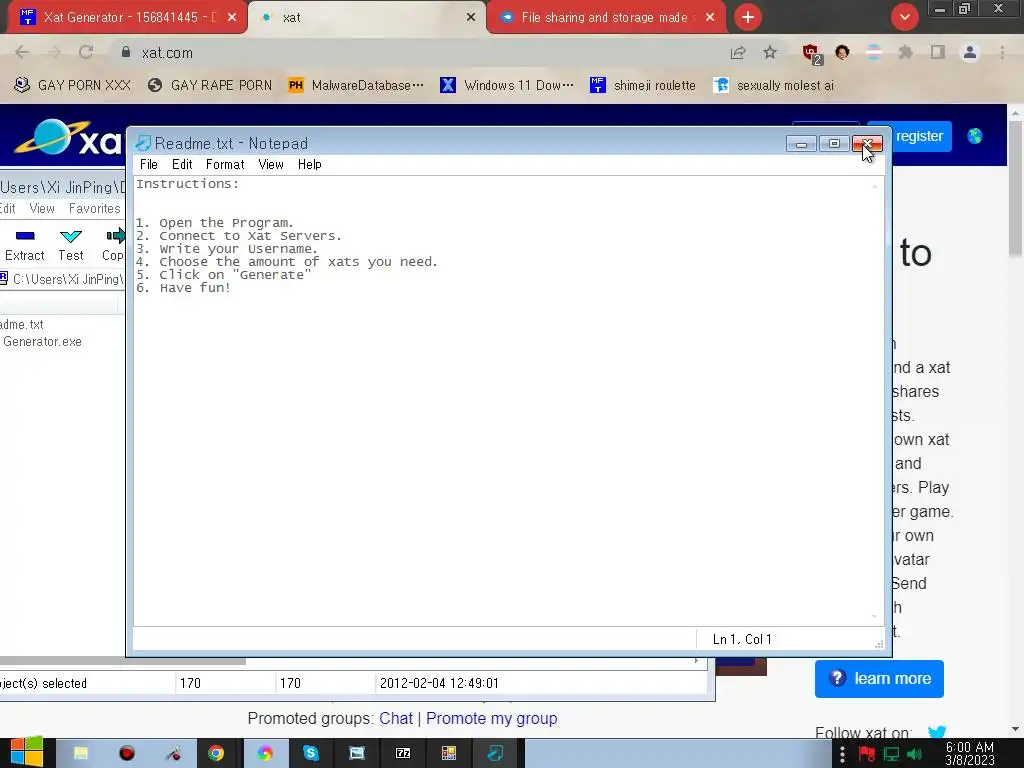Open the Format menu in Notepad
The height and width of the screenshot is (768, 1024).
click(225, 165)
